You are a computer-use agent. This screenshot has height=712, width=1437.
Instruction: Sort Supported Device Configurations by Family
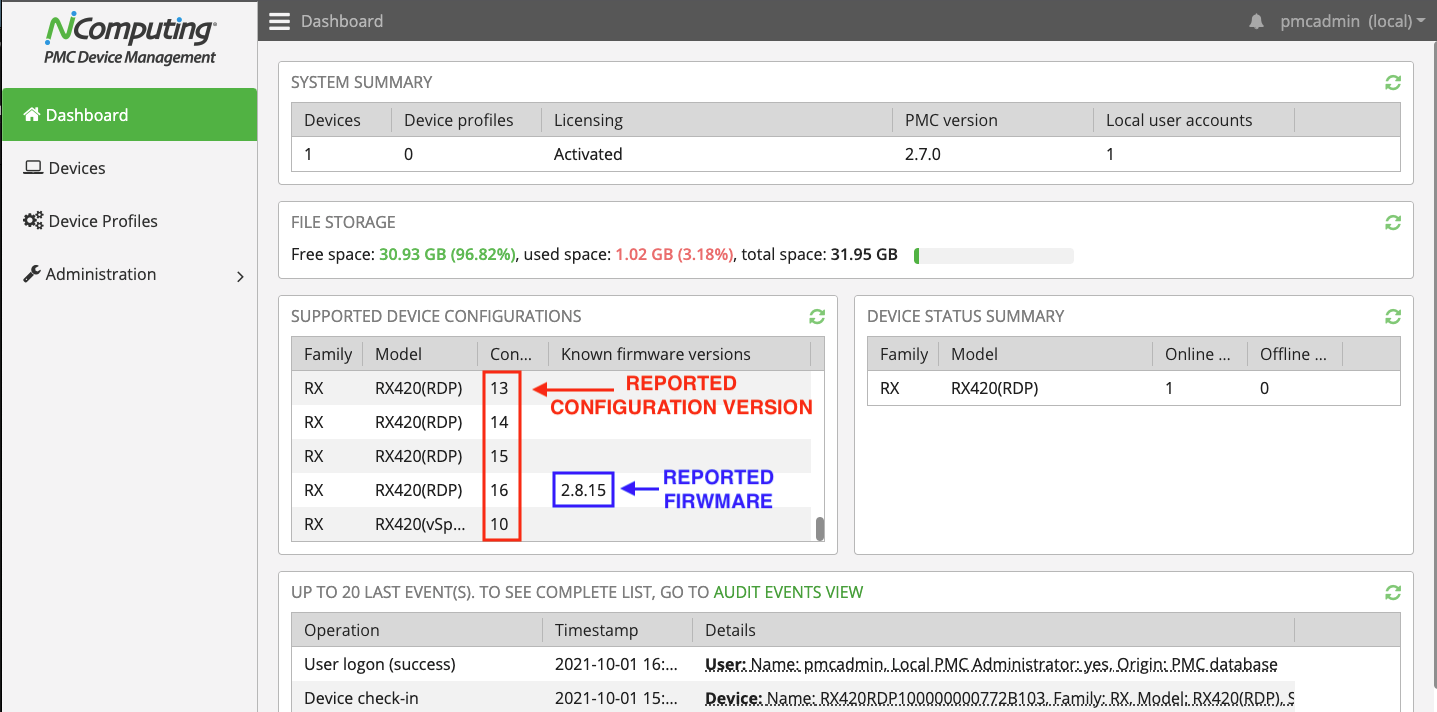tap(327, 354)
